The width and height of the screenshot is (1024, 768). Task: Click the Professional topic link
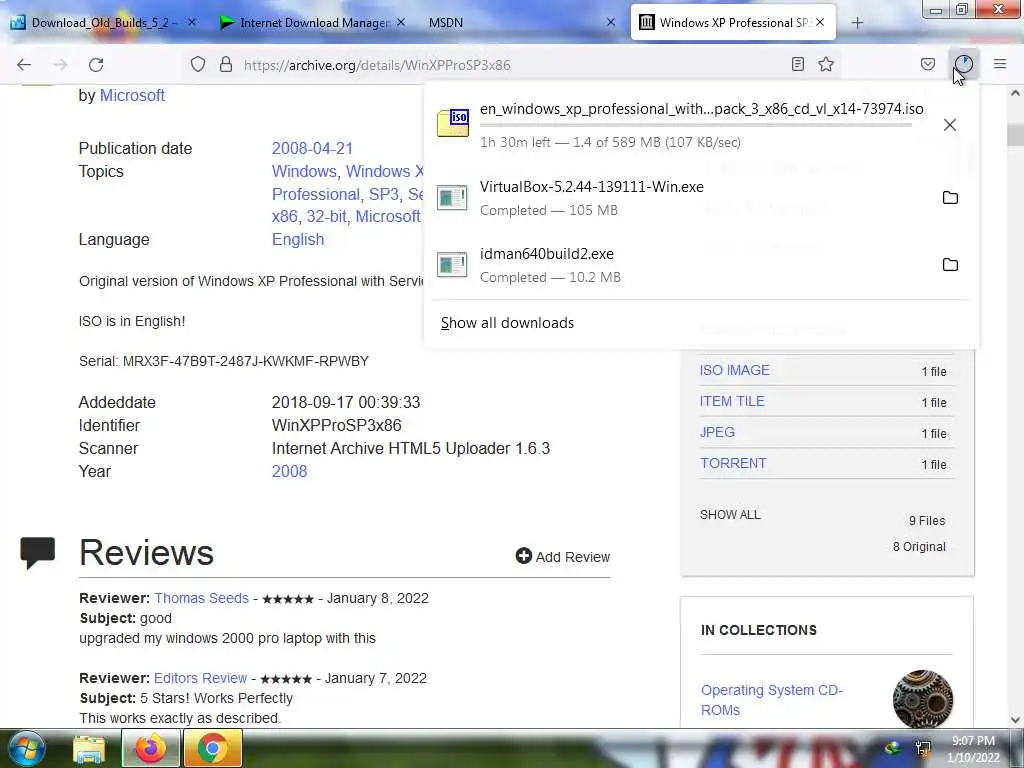click(315, 195)
